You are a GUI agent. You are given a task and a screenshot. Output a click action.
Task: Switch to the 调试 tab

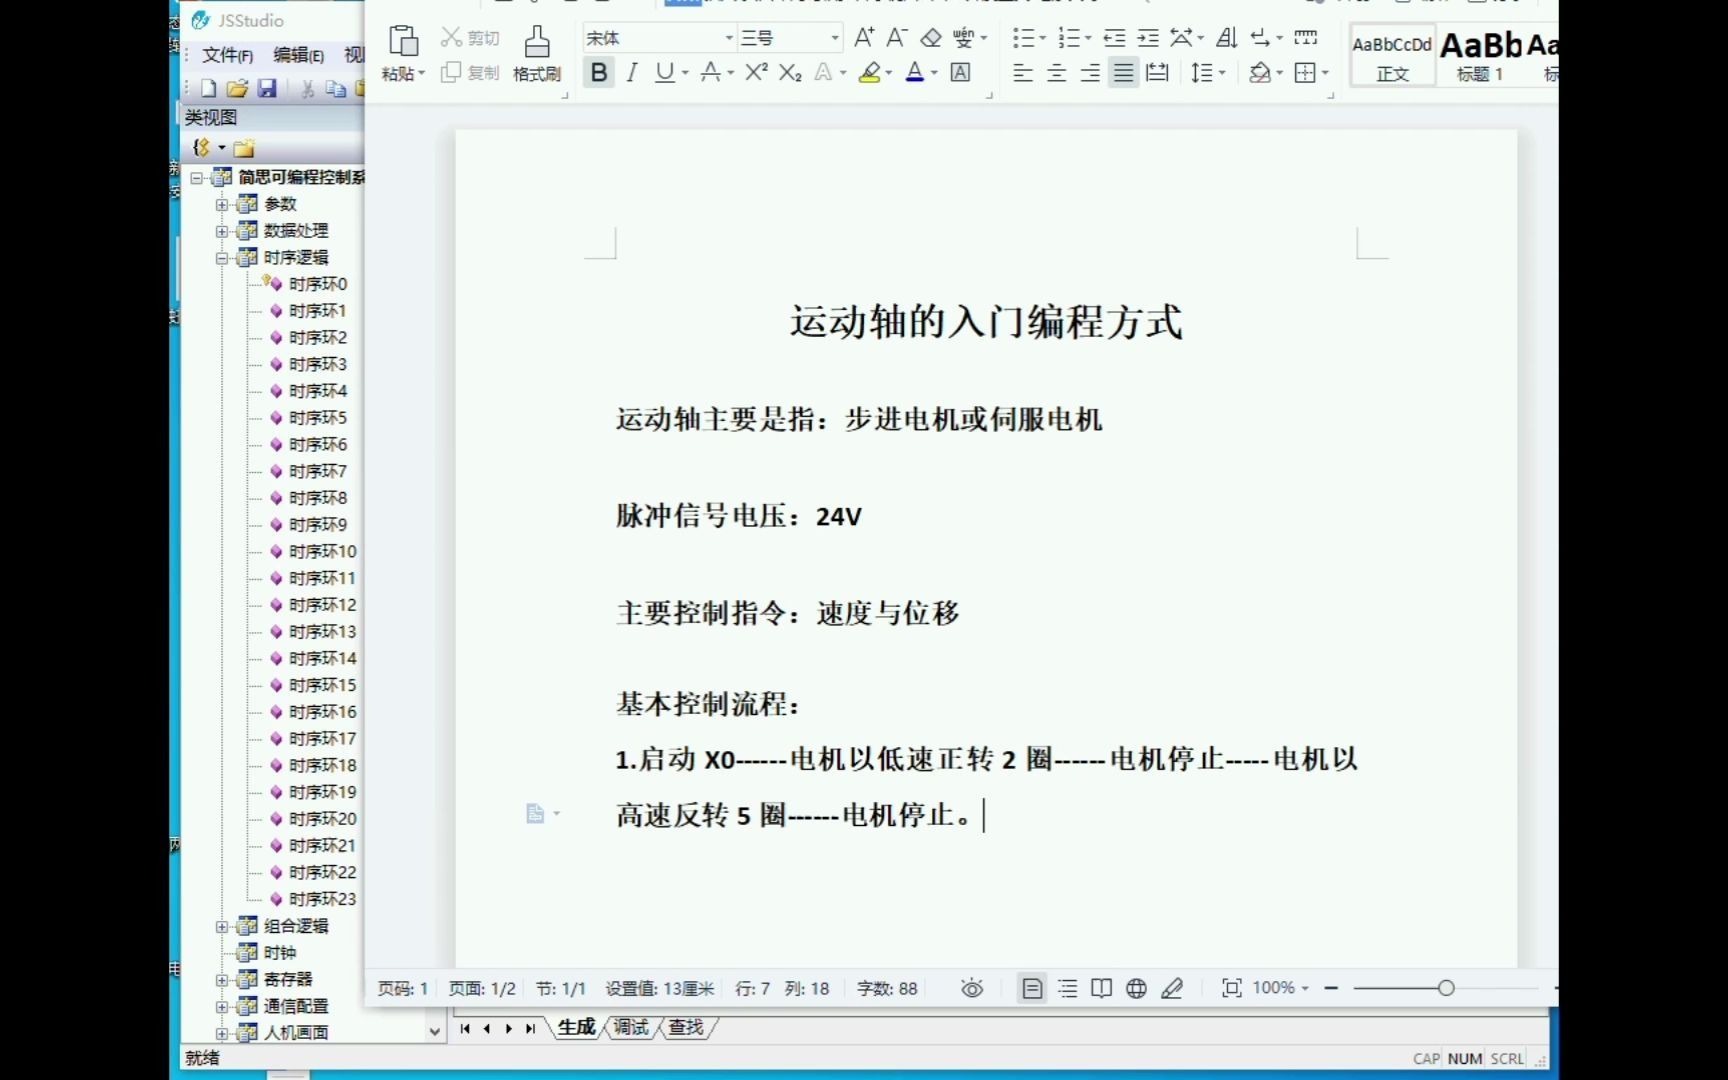point(629,1027)
